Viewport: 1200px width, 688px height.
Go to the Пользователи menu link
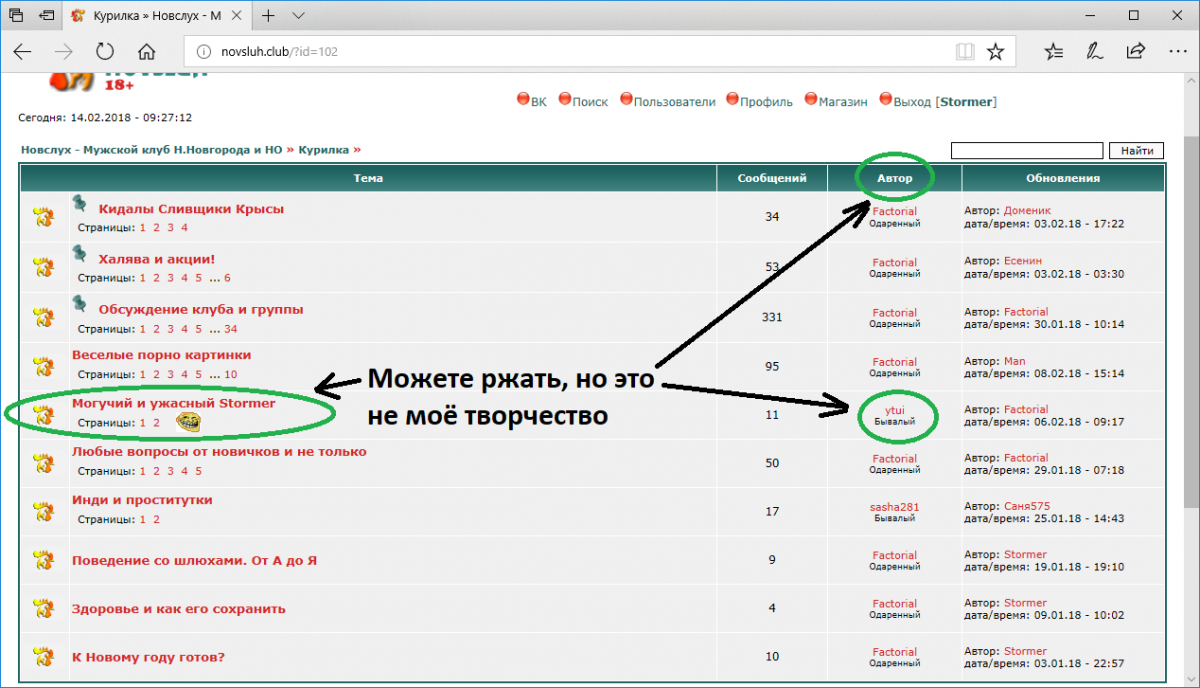click(x=674, y=101)
